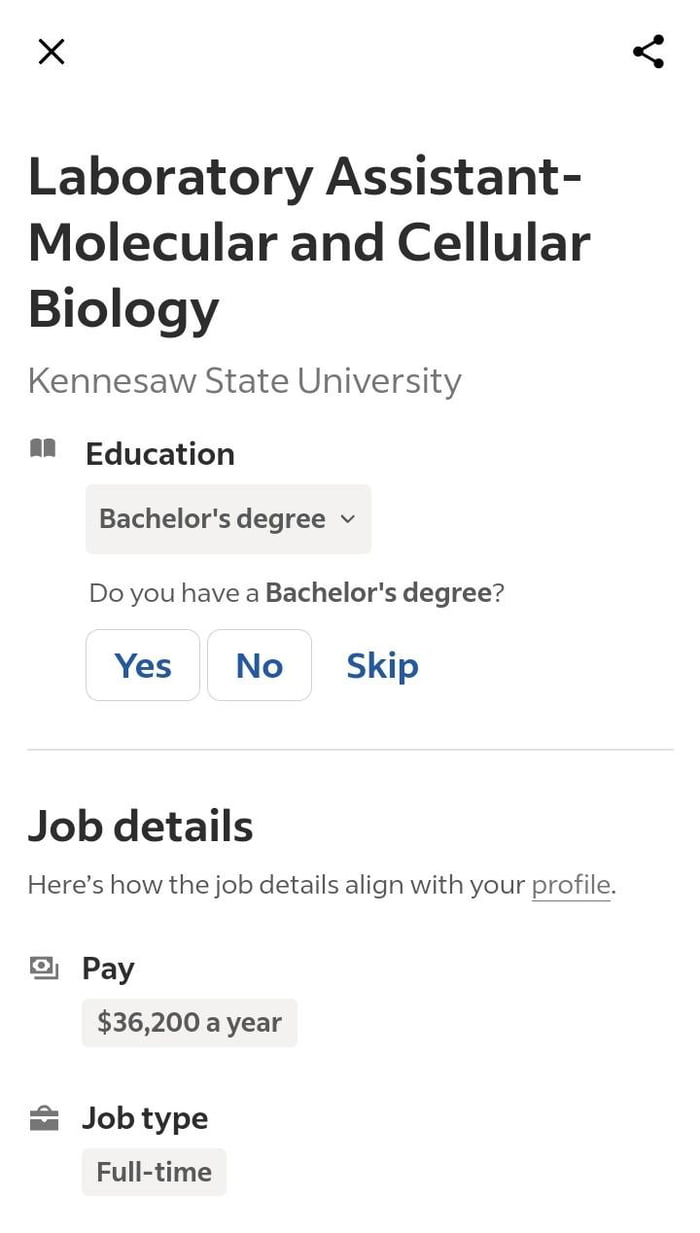Click the Kennesaw State University name
The width and height of the screenshot is (700, 1233).
point(245,380)
